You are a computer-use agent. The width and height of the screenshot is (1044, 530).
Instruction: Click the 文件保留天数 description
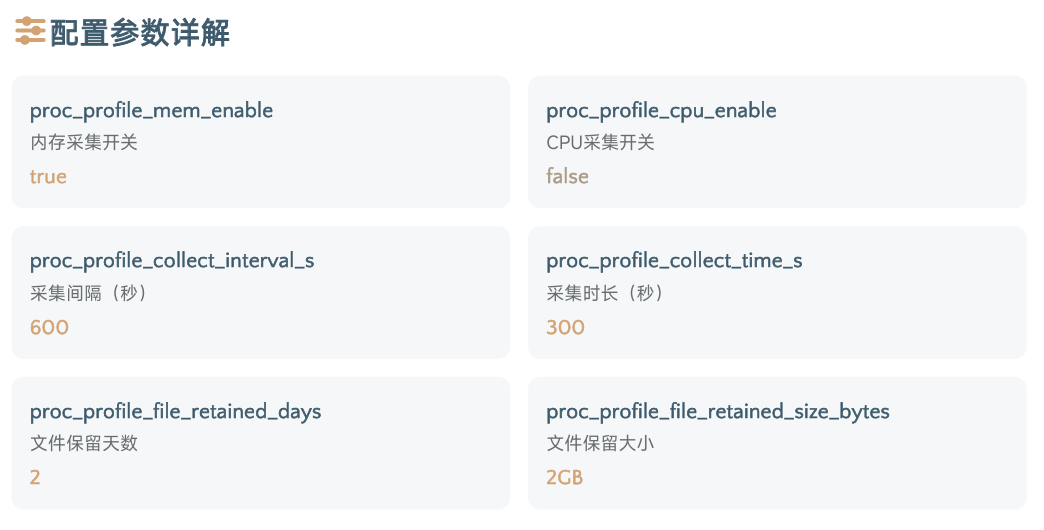[x=84, y=443]
